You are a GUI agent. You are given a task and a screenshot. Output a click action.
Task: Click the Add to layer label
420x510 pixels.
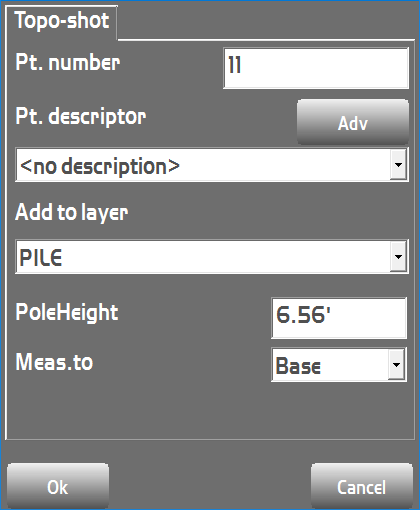(x=72, y=212)
